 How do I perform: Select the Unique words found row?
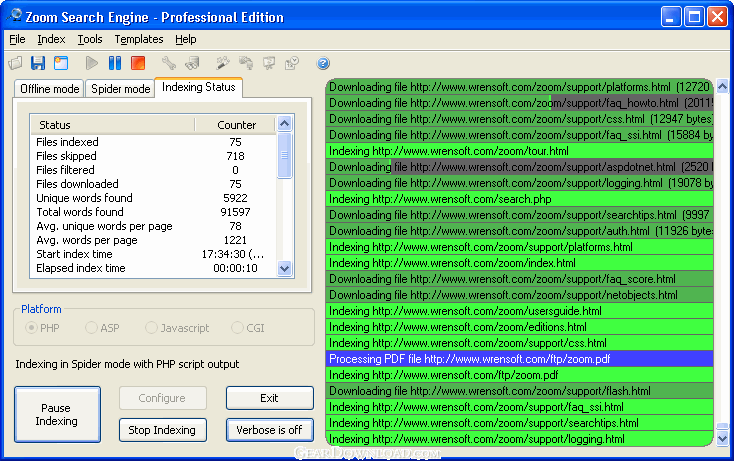tap(154, 198)
